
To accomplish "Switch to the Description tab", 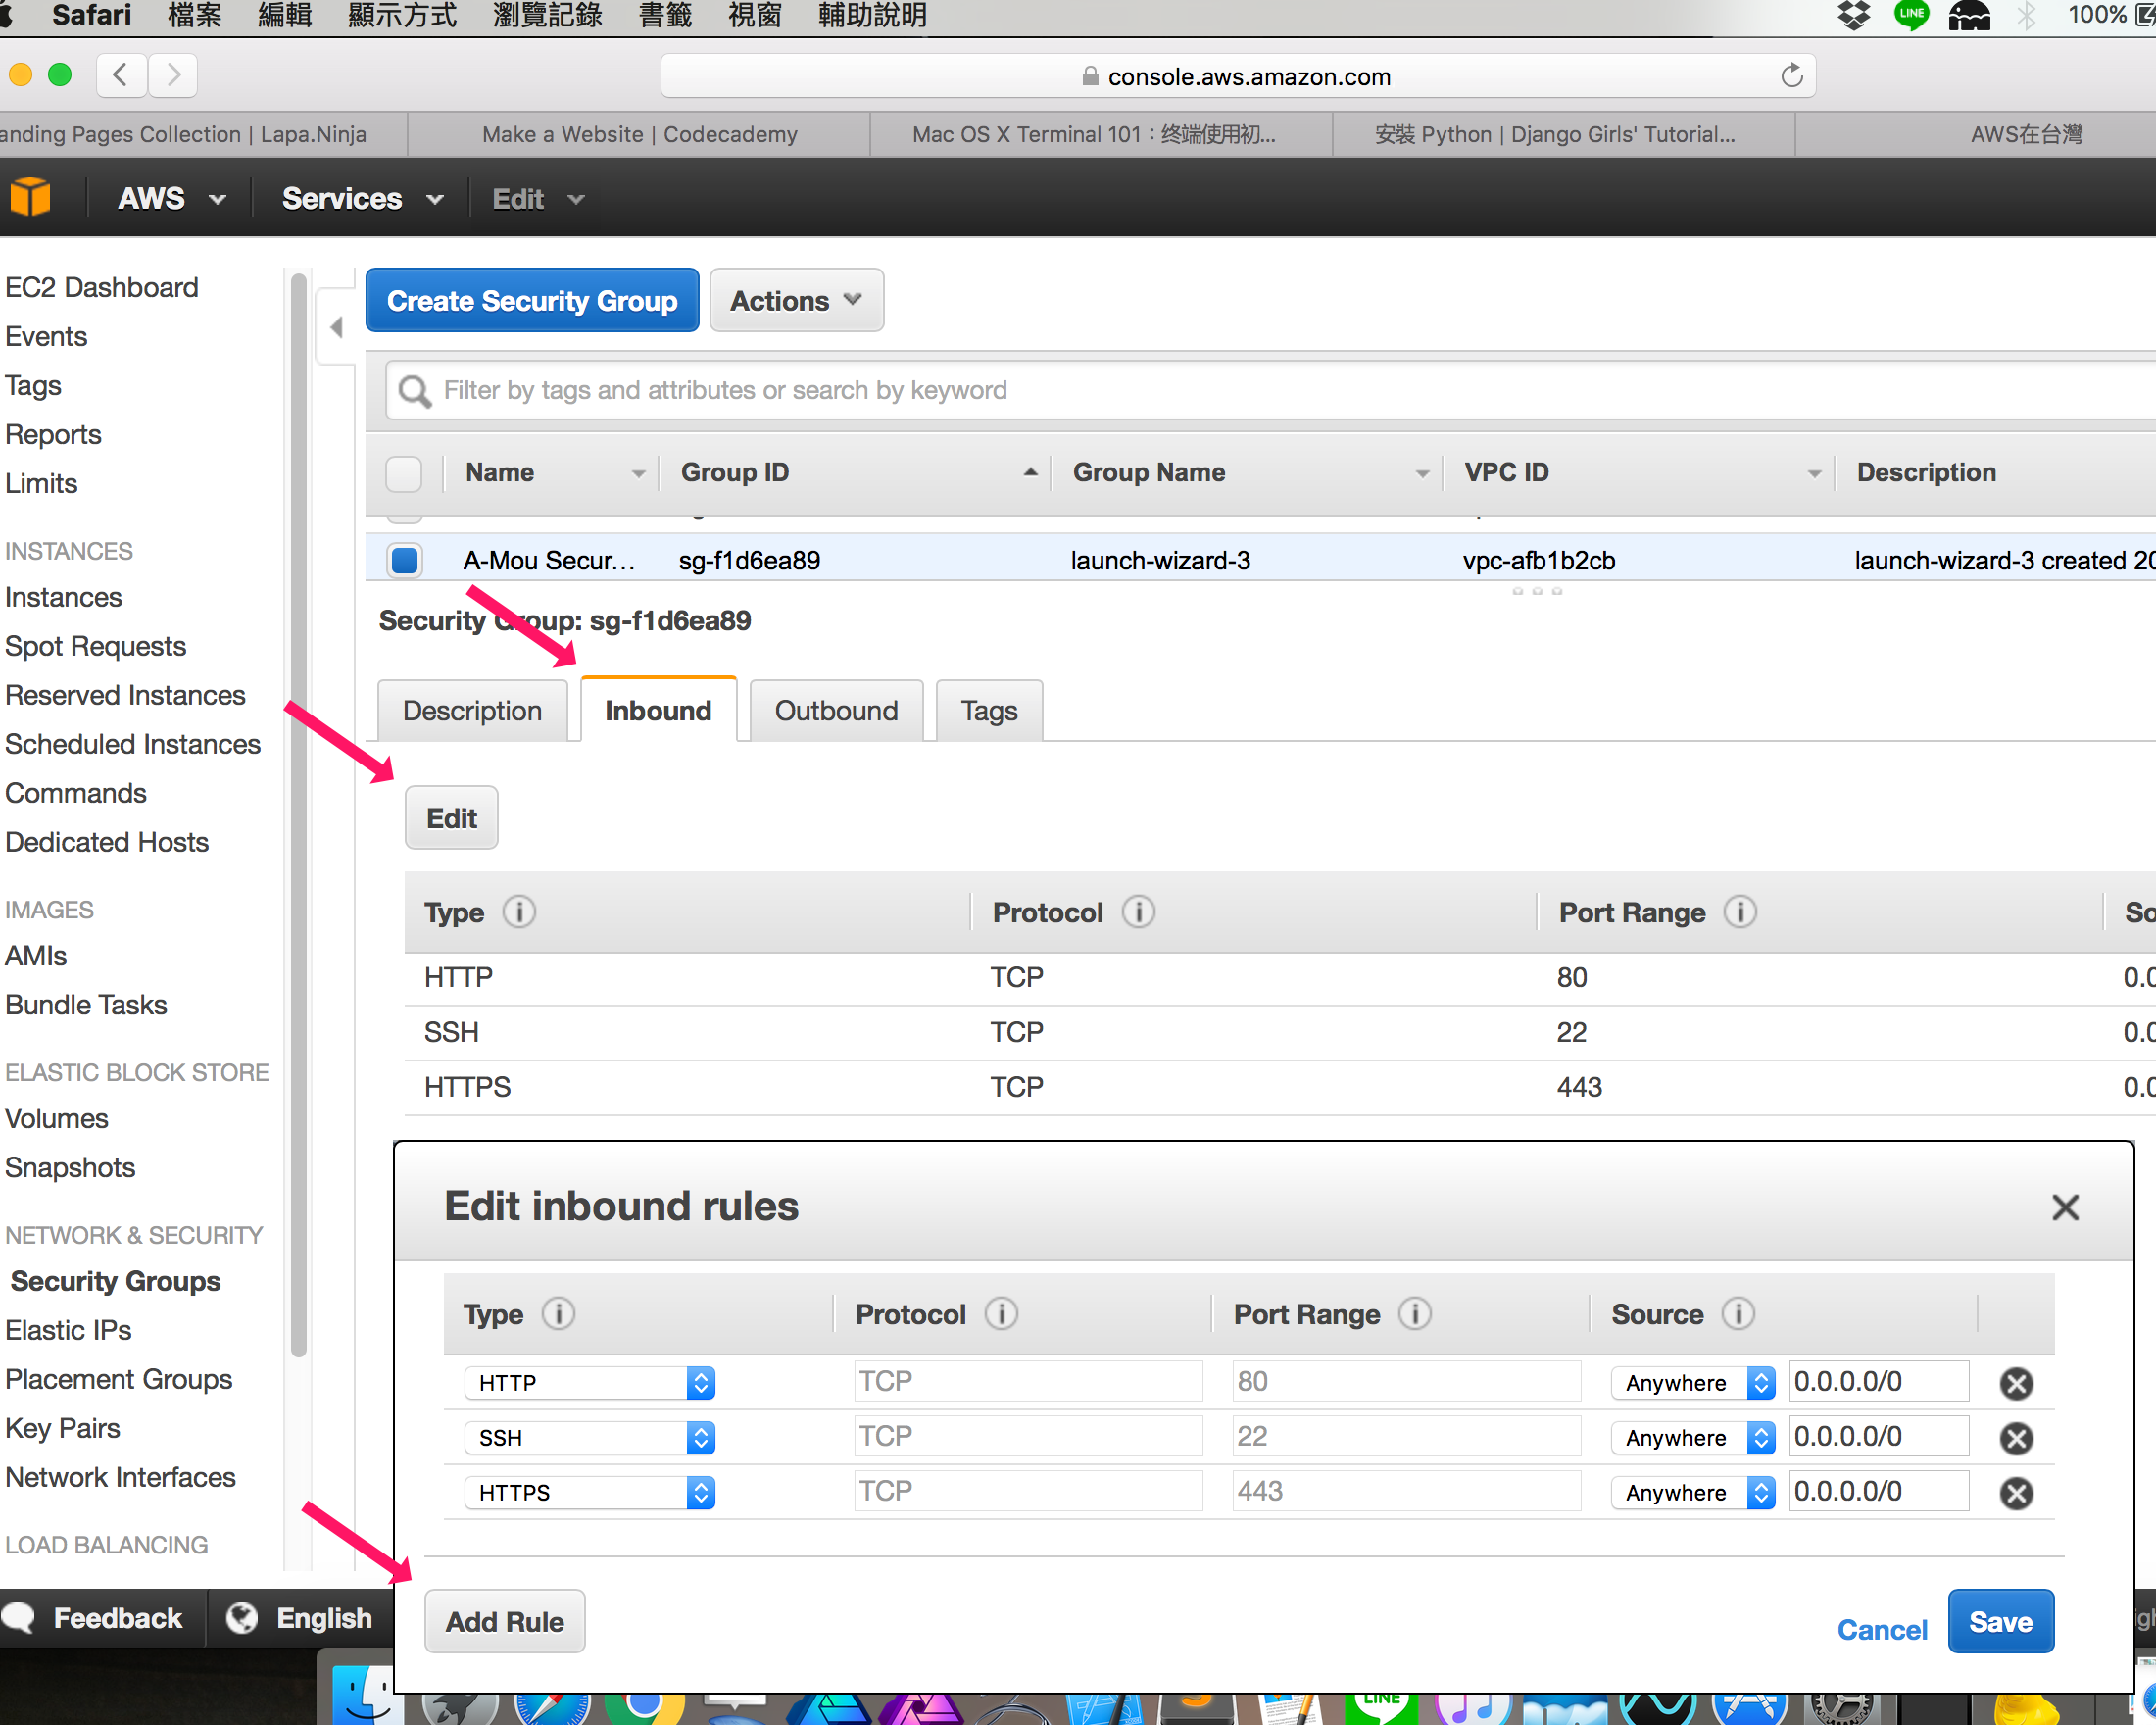I will pyautogui.click(x=472, y=711).
